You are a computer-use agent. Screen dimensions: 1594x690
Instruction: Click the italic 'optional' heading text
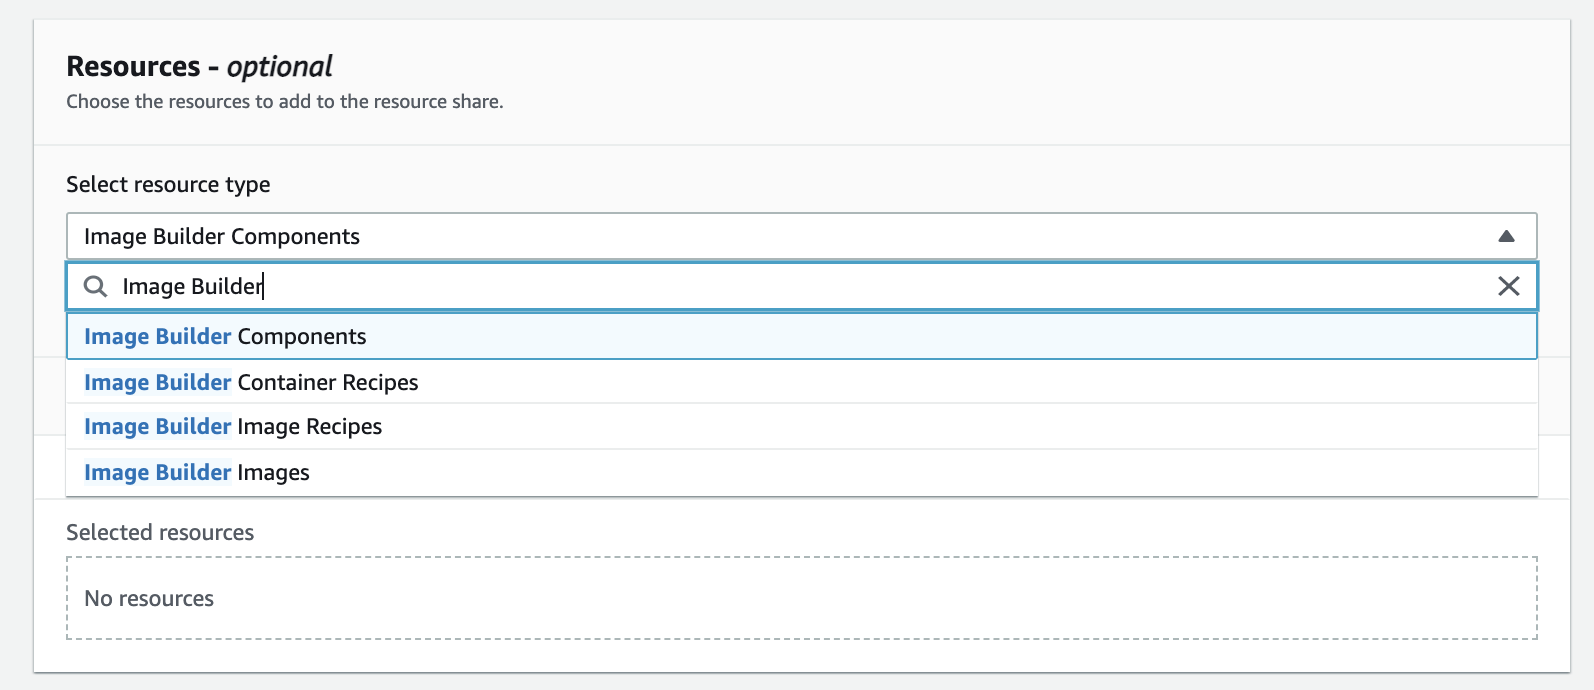[x=279, y=67]
